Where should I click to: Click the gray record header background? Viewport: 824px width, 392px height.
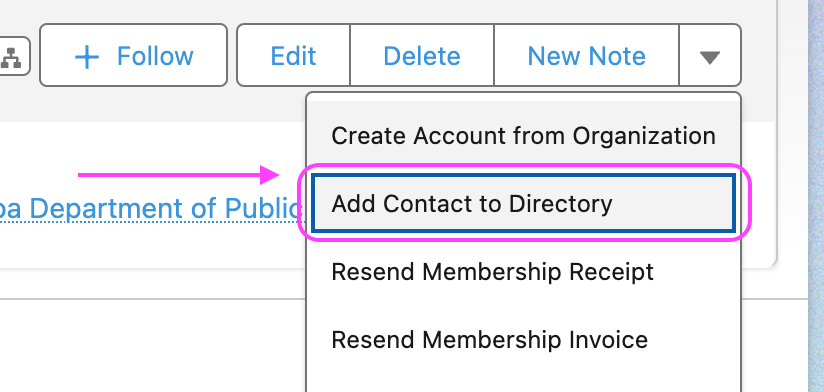(152, 105)
